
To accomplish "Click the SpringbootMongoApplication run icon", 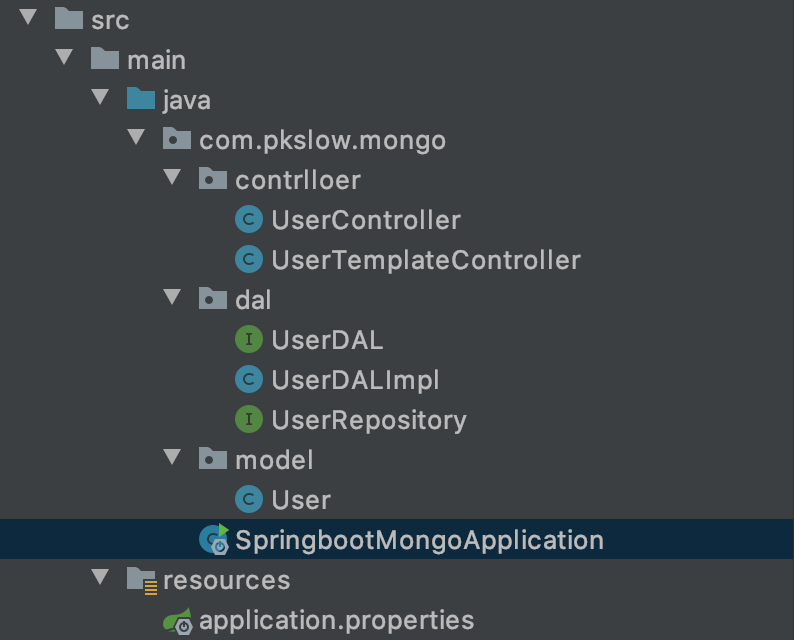I will point(213,539).
